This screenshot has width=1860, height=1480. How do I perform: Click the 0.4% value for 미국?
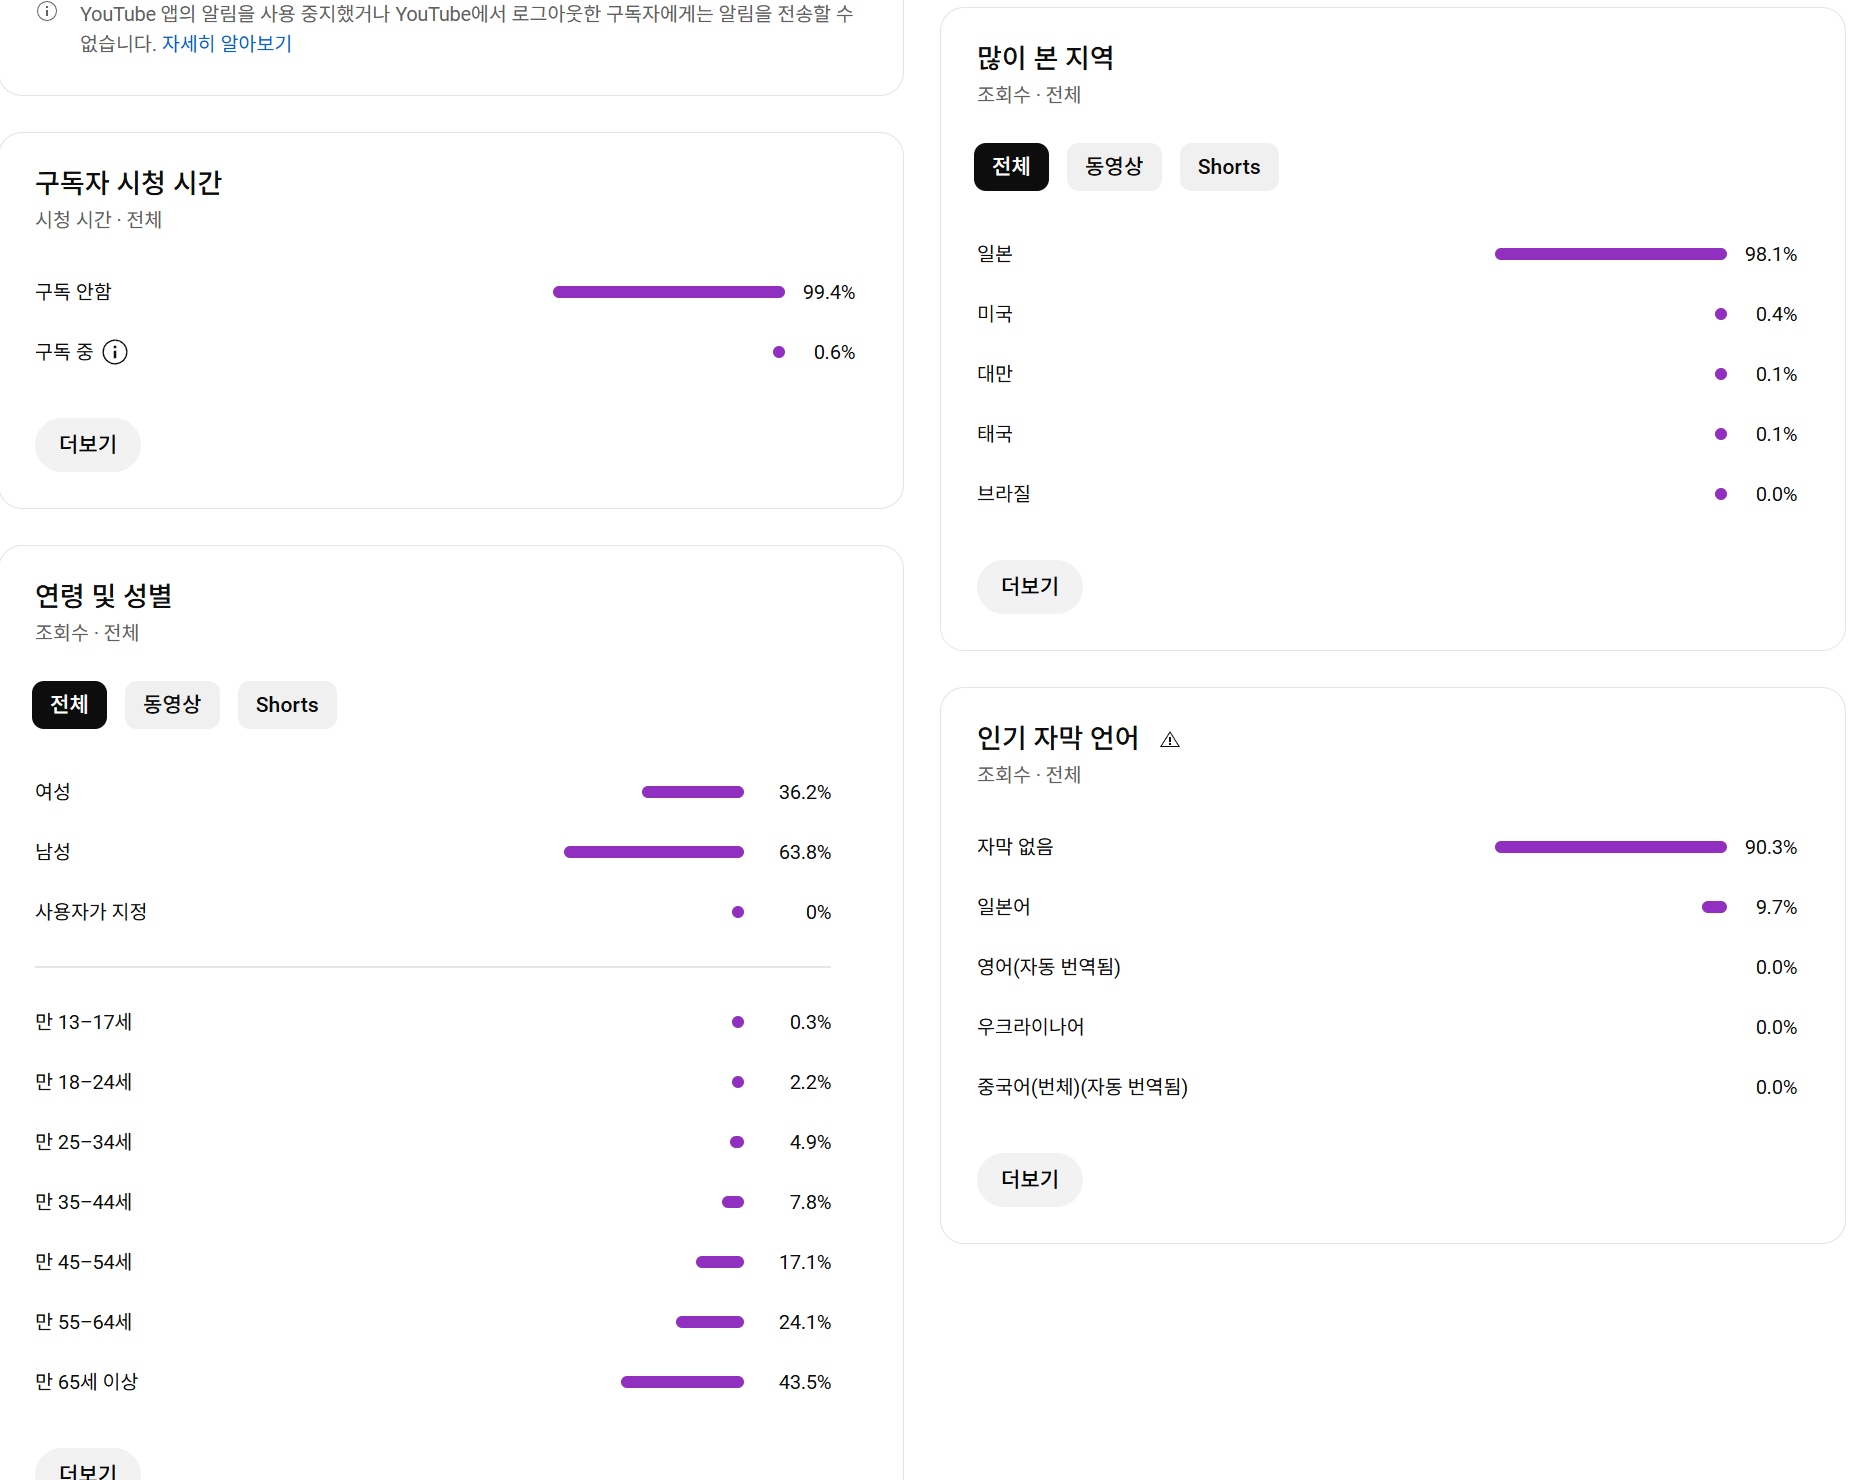tap(1776, 314)
